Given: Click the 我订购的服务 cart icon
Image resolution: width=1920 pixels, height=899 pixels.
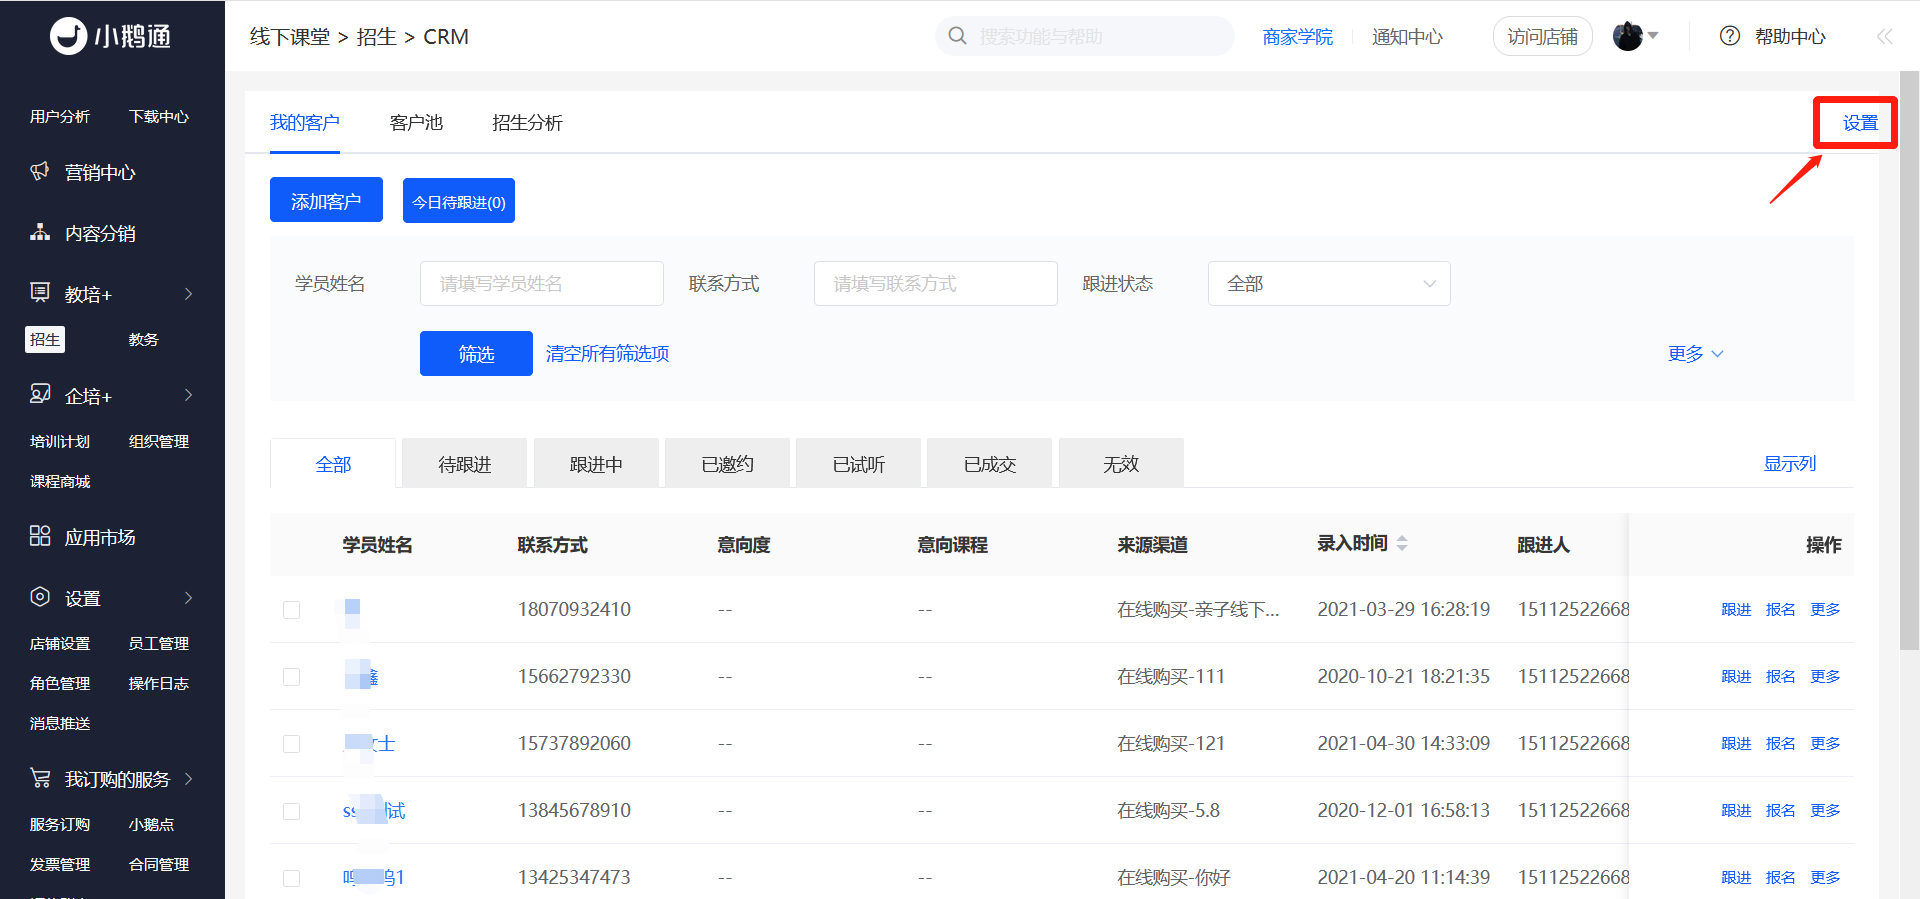Looking at the screenshot, I should [40, 777].
